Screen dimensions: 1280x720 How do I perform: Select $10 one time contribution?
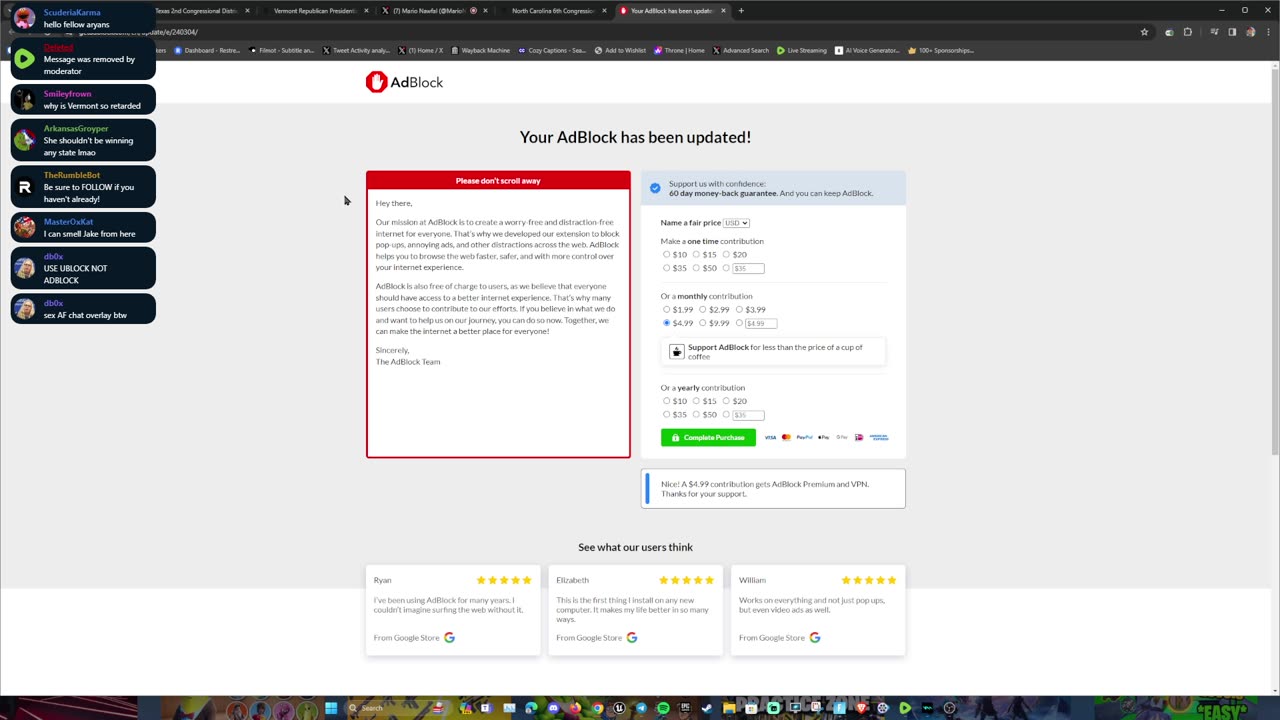[667, 254]
